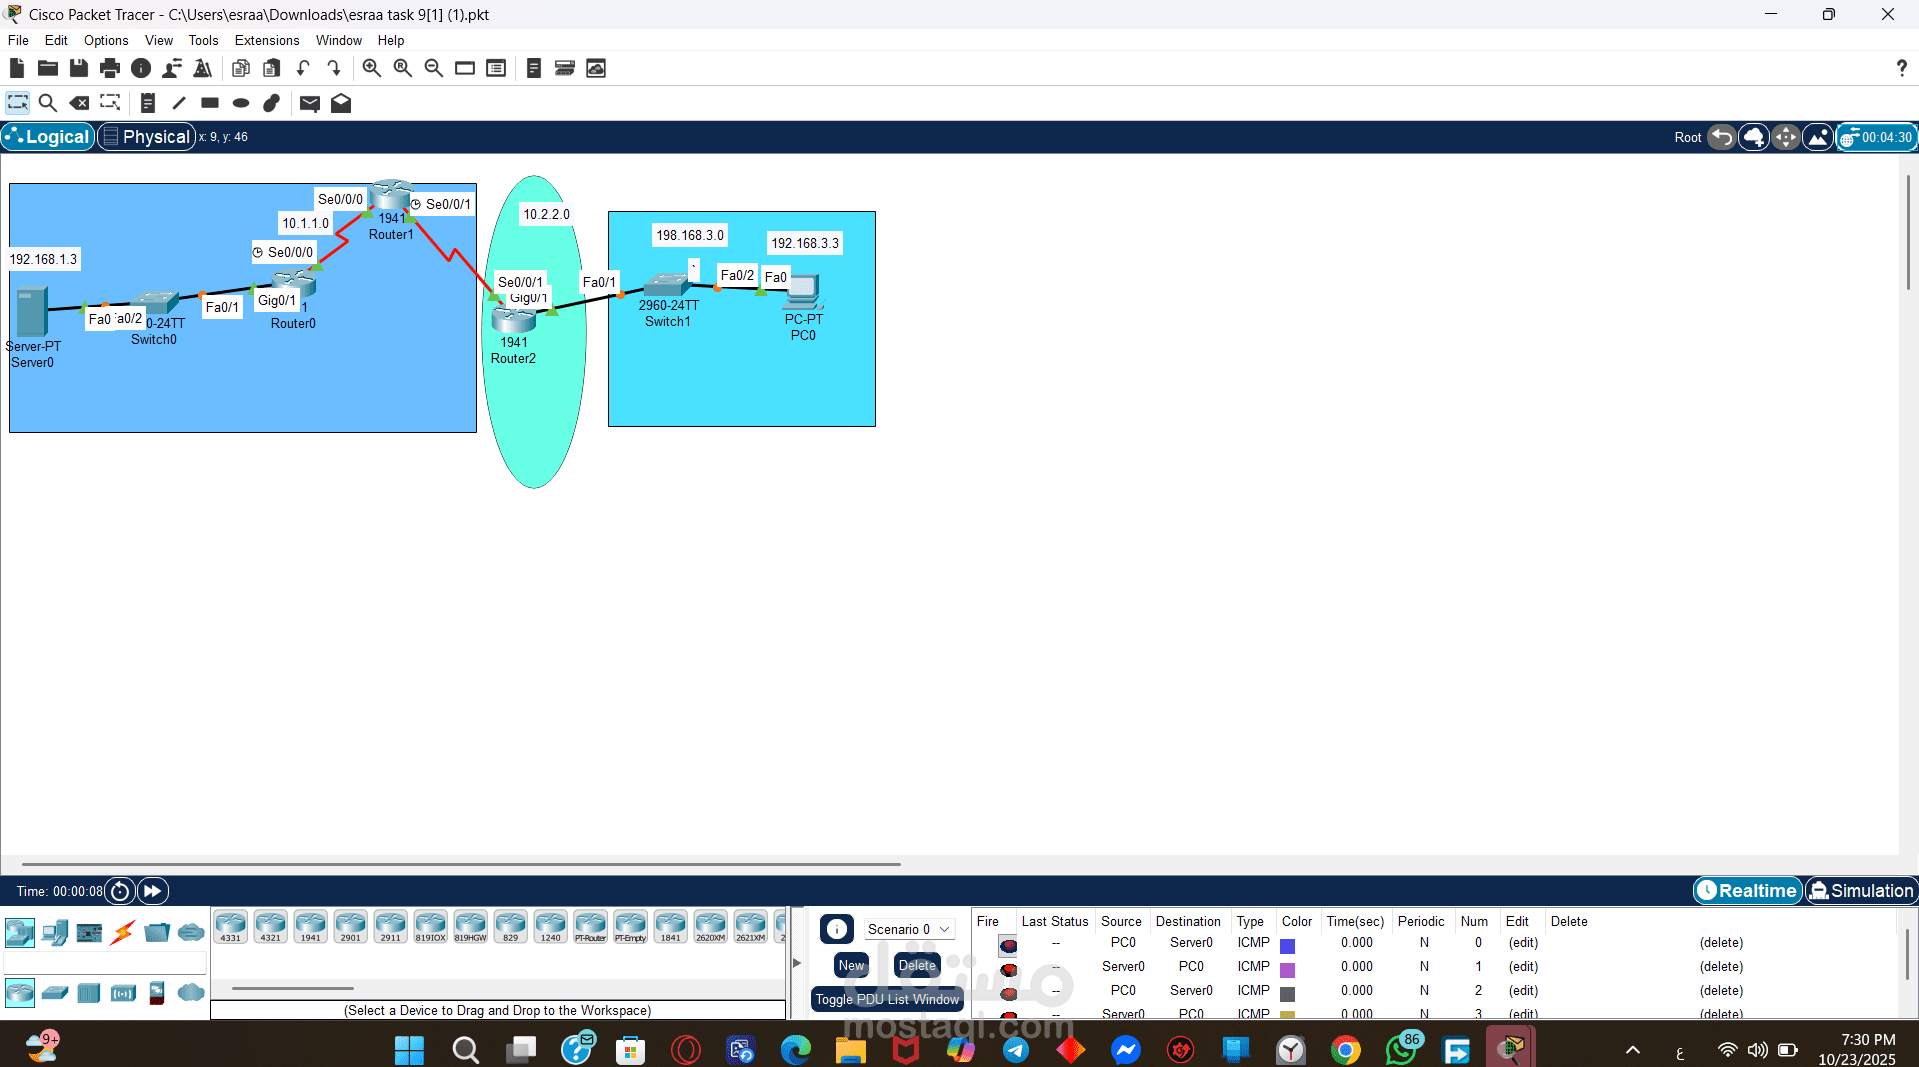The image size is (1919, 1067).
Task: Click the Fast Forward Time button
Action: [153, 890]
